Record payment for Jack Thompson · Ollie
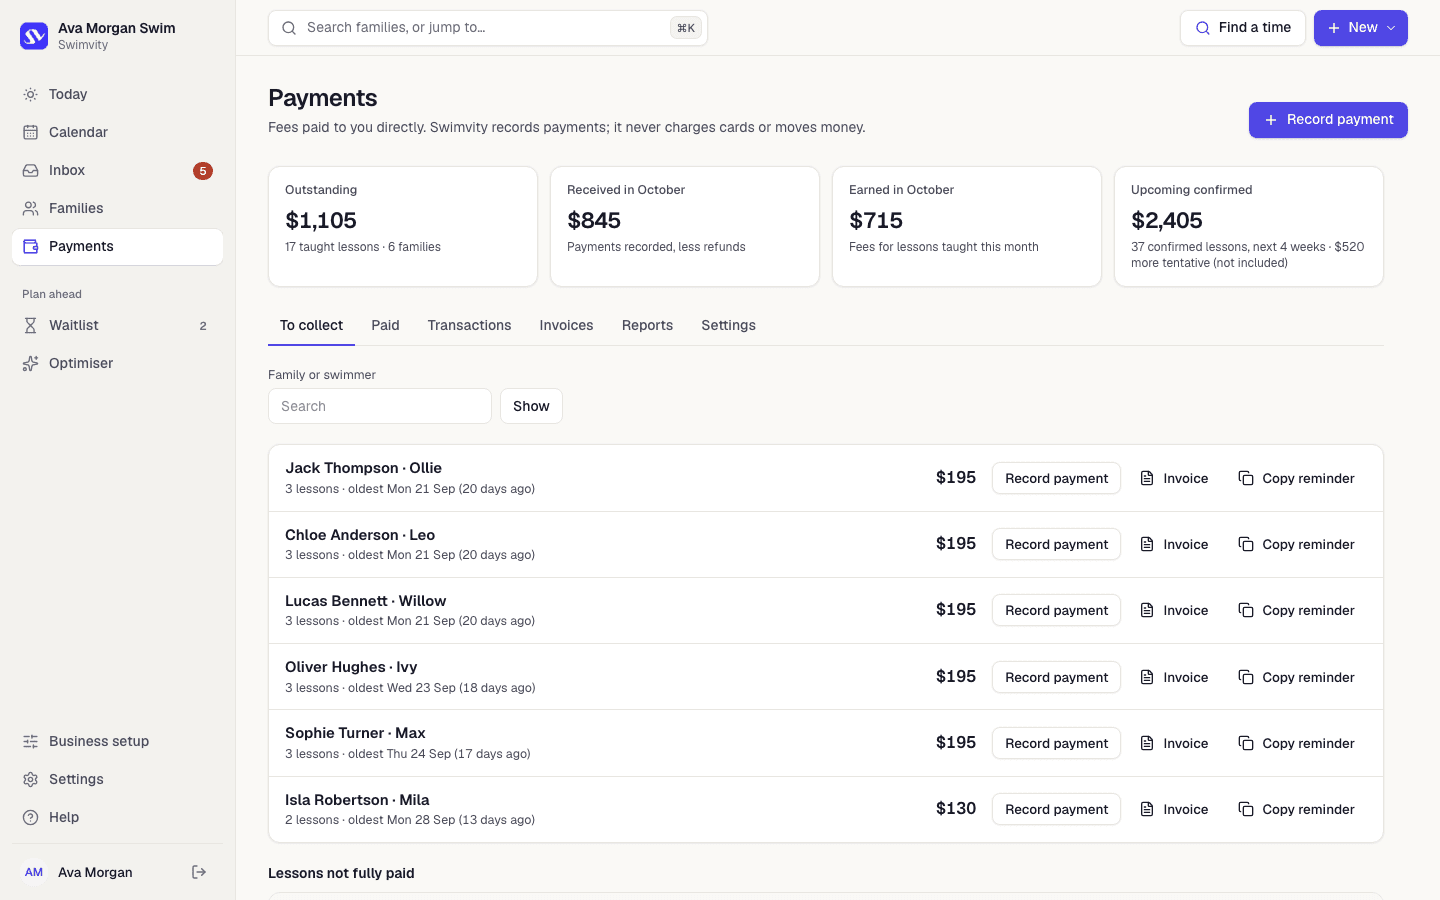Viewport: 1440px width, 900px height. click(x=1056, y=478)
